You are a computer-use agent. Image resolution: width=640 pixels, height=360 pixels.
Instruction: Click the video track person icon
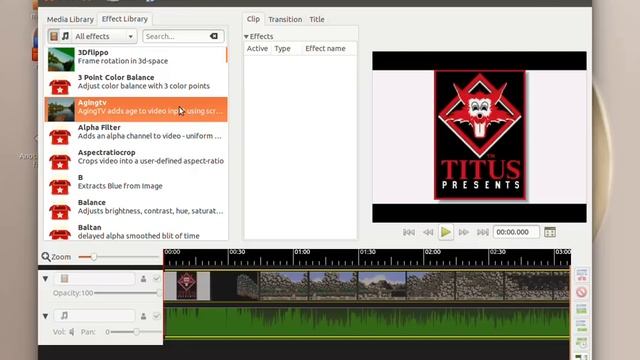click(143, 279)
